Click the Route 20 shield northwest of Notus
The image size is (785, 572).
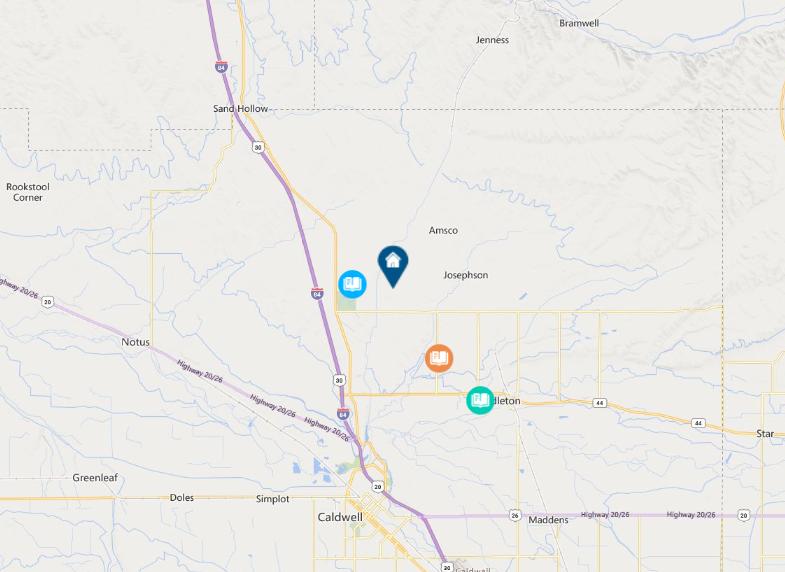[x=48, y=302]
